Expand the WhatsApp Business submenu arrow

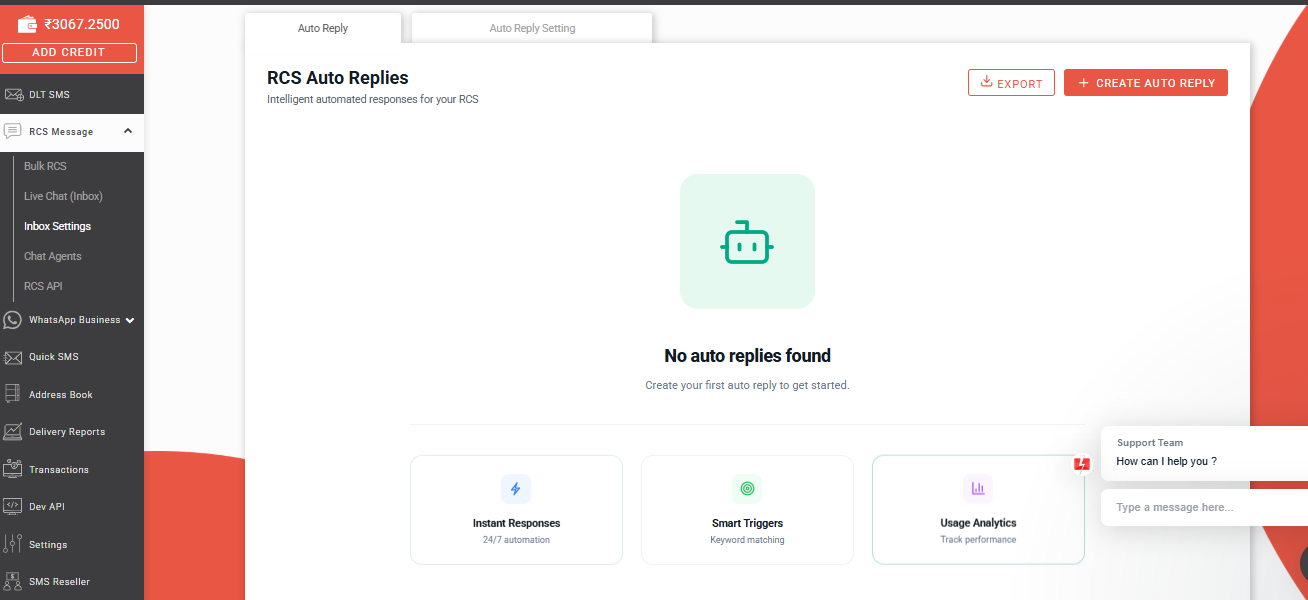pos(130,321)
